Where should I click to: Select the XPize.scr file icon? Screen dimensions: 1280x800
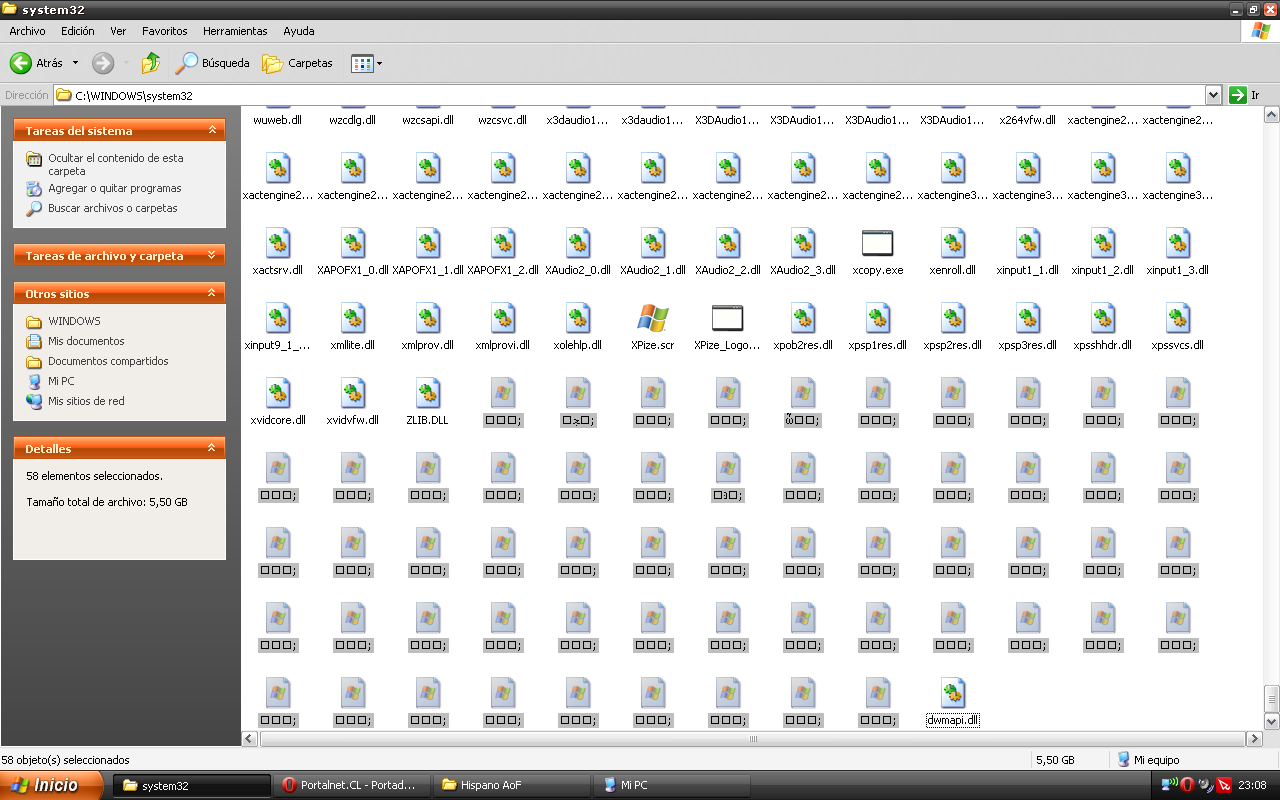pyautogui.click(x=652, y=318)
